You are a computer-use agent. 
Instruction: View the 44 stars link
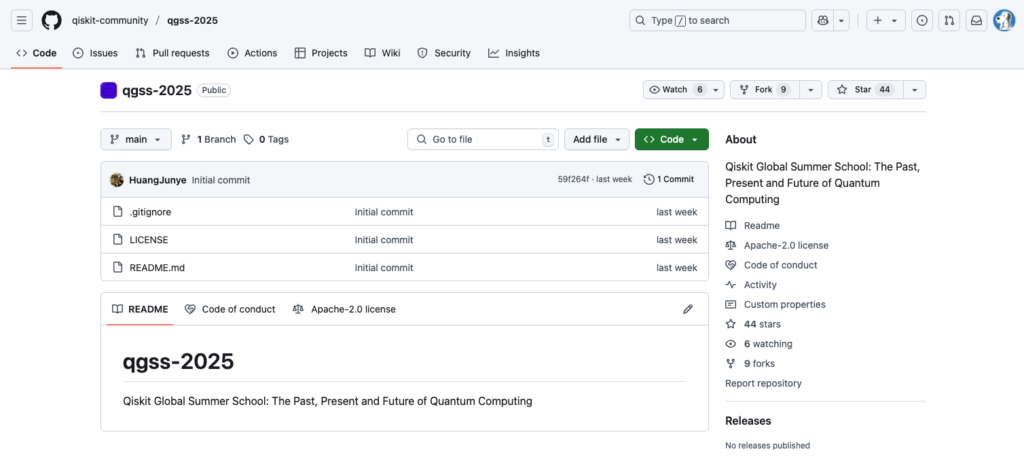[753, 324]
